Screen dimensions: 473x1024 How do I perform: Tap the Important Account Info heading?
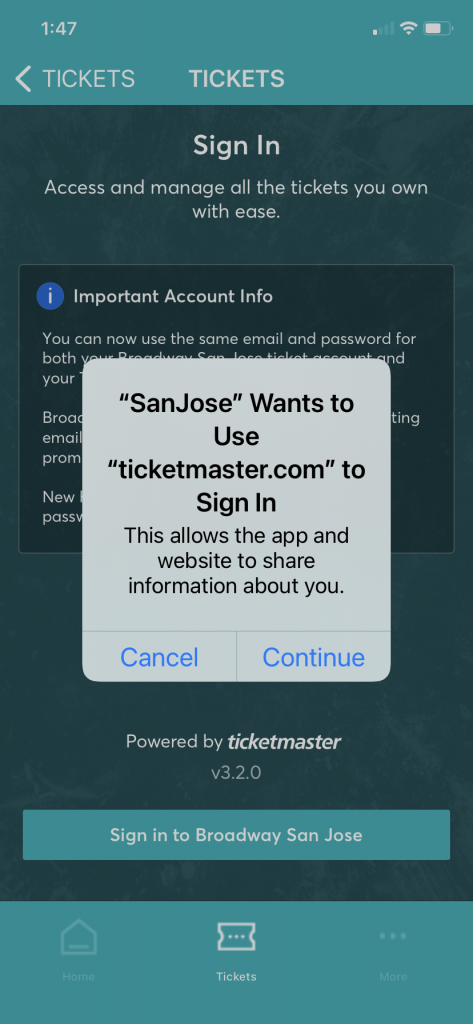tap(173, 296)
